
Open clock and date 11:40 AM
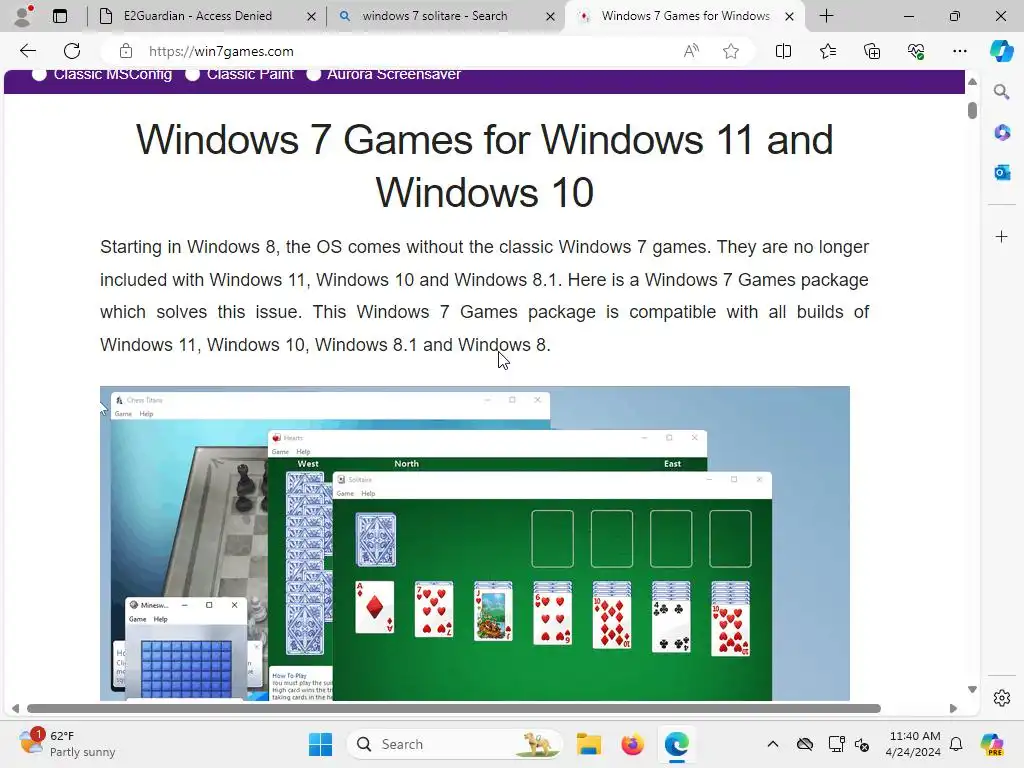pyautogui.click(x=914, y=744)
